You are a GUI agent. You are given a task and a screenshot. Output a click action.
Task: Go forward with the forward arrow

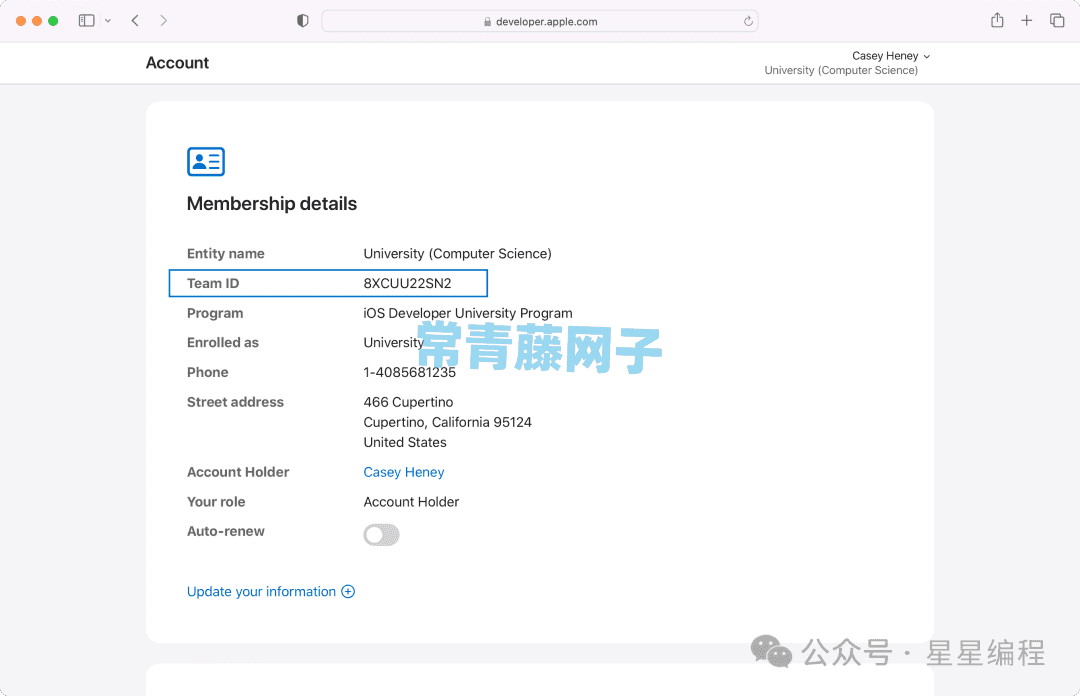point(163,21)
